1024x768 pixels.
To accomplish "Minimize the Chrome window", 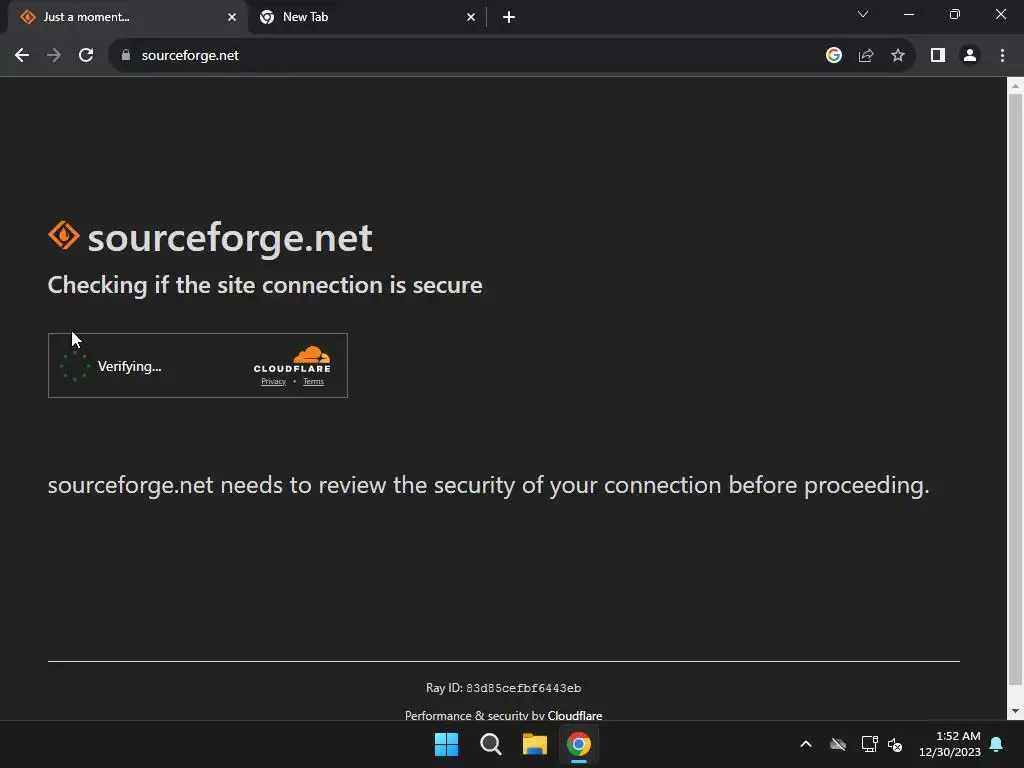I will tap(908, 14).
